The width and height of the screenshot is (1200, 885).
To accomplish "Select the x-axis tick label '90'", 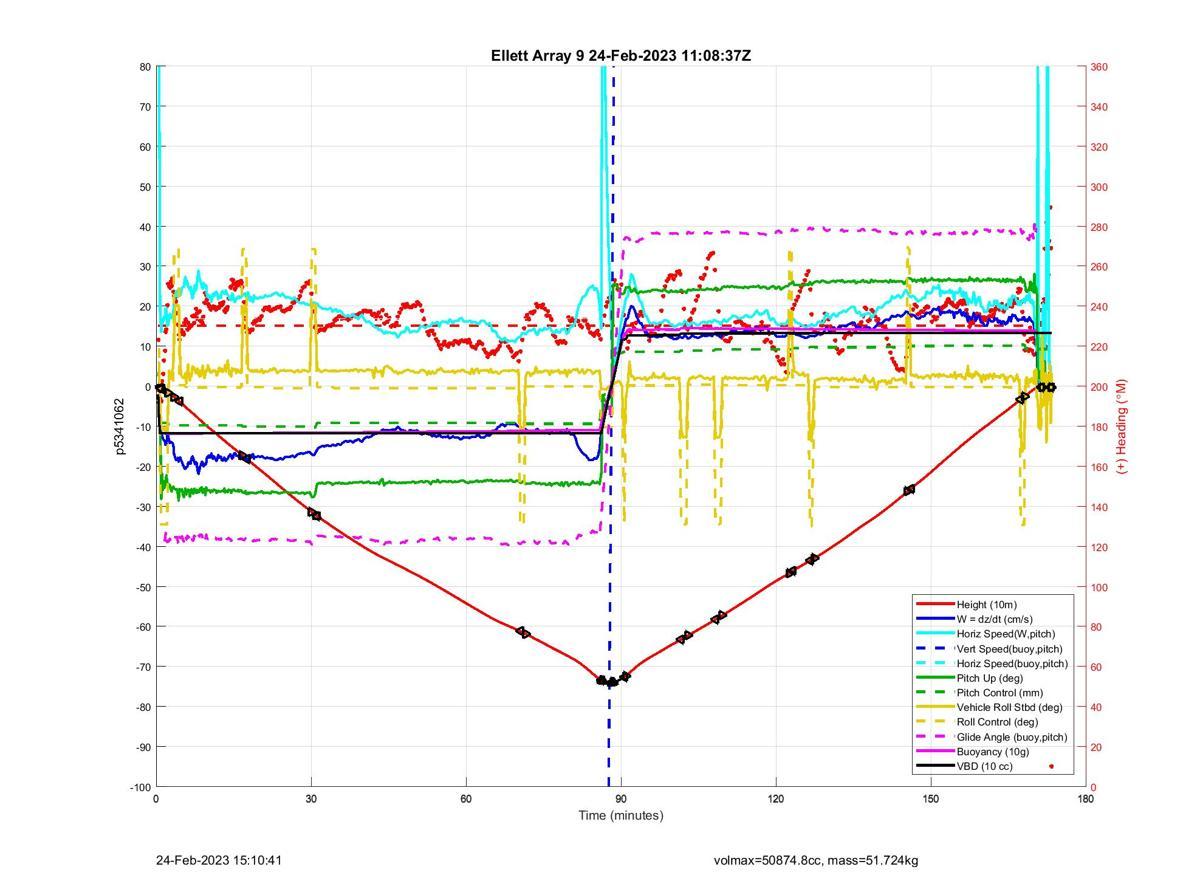I will [x=621, y=799].
